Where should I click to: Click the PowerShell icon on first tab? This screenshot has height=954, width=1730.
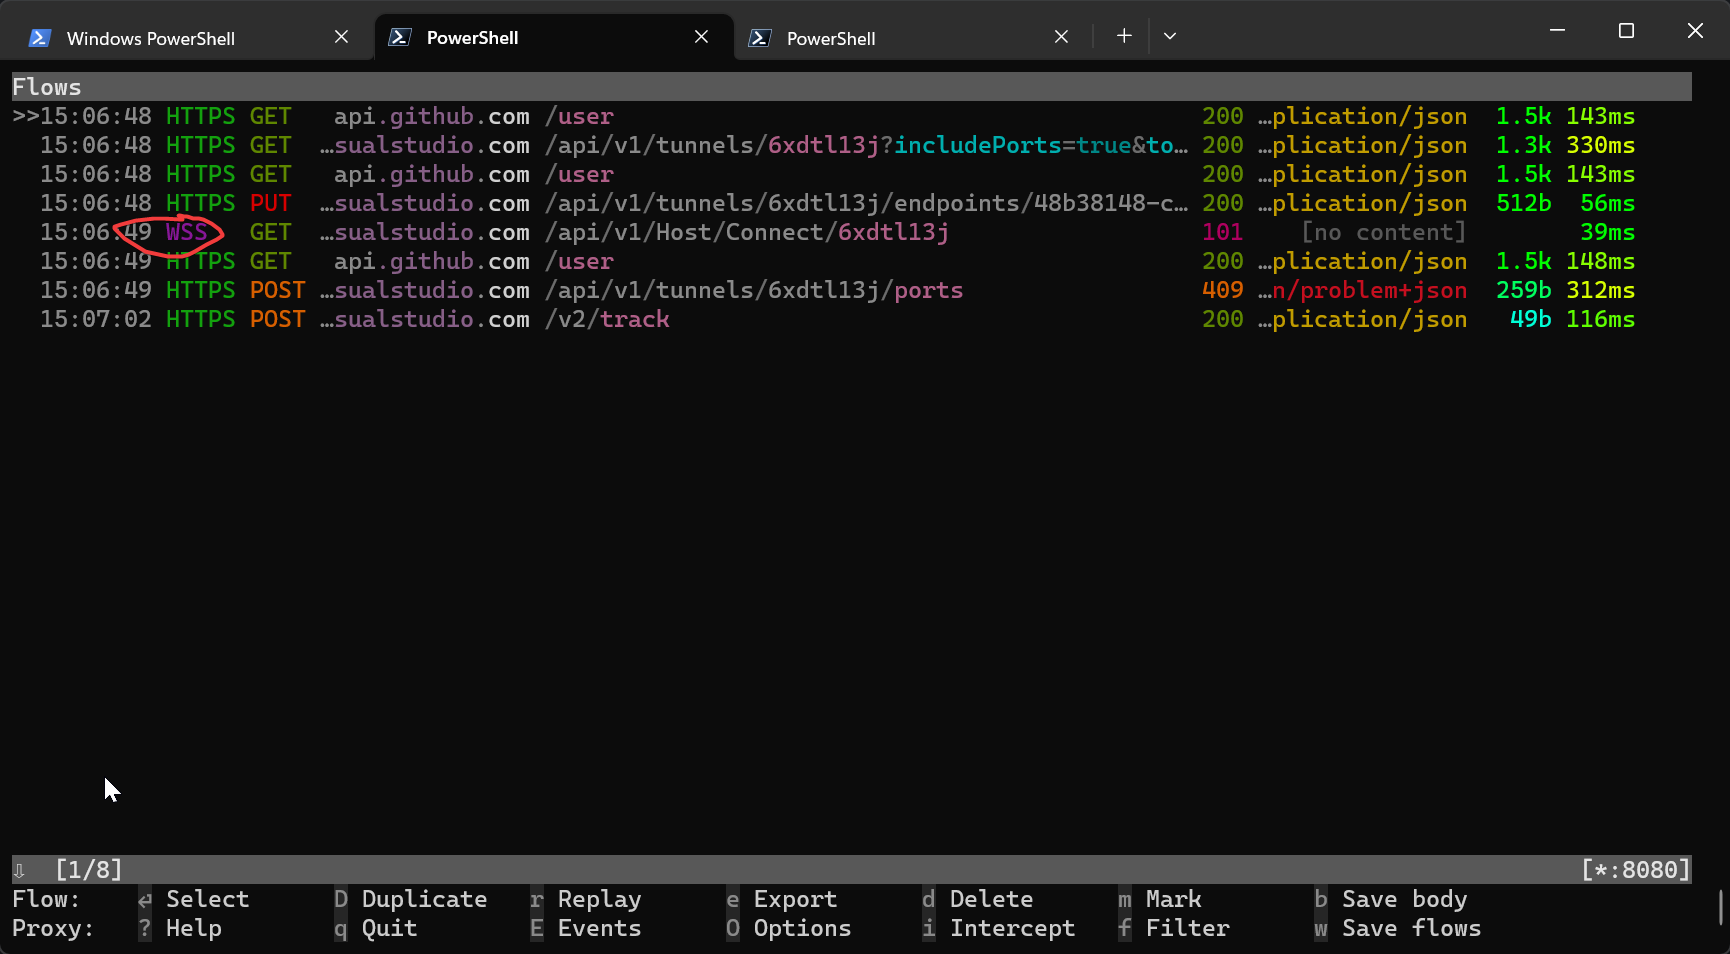[x=39, y=38]
